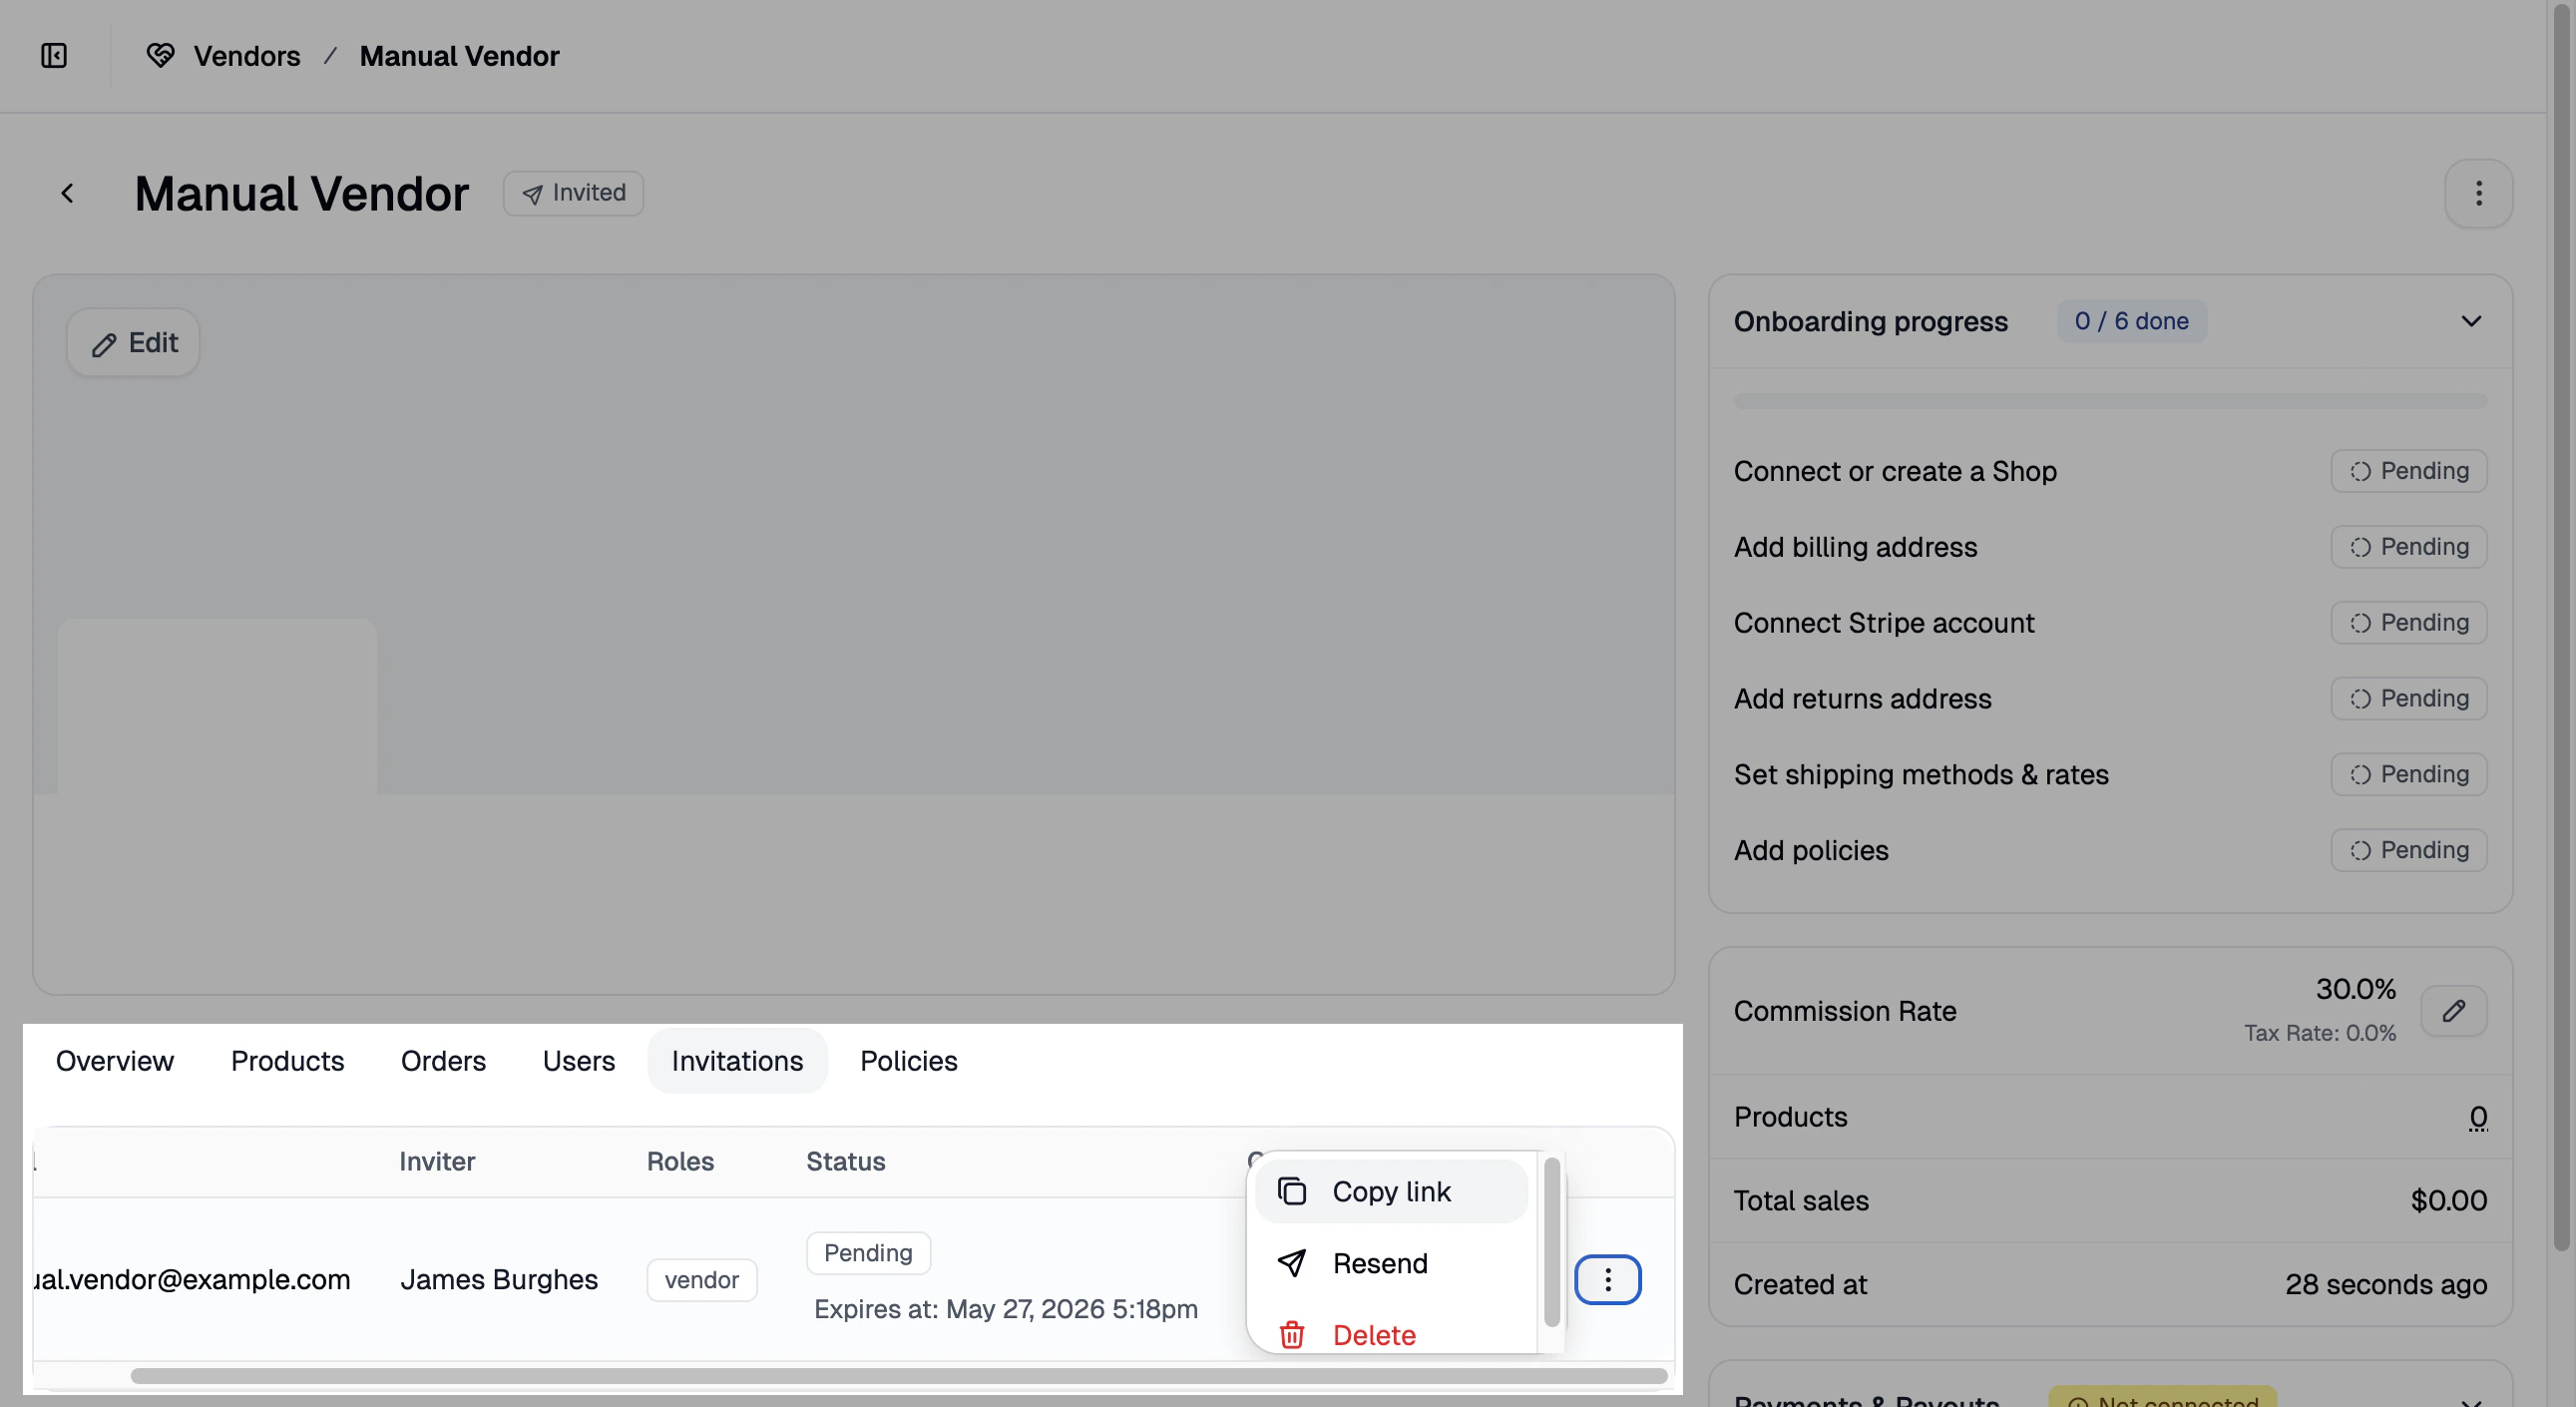
Task: Click Pending badge for Add policies
Action: coord(2408,850)
